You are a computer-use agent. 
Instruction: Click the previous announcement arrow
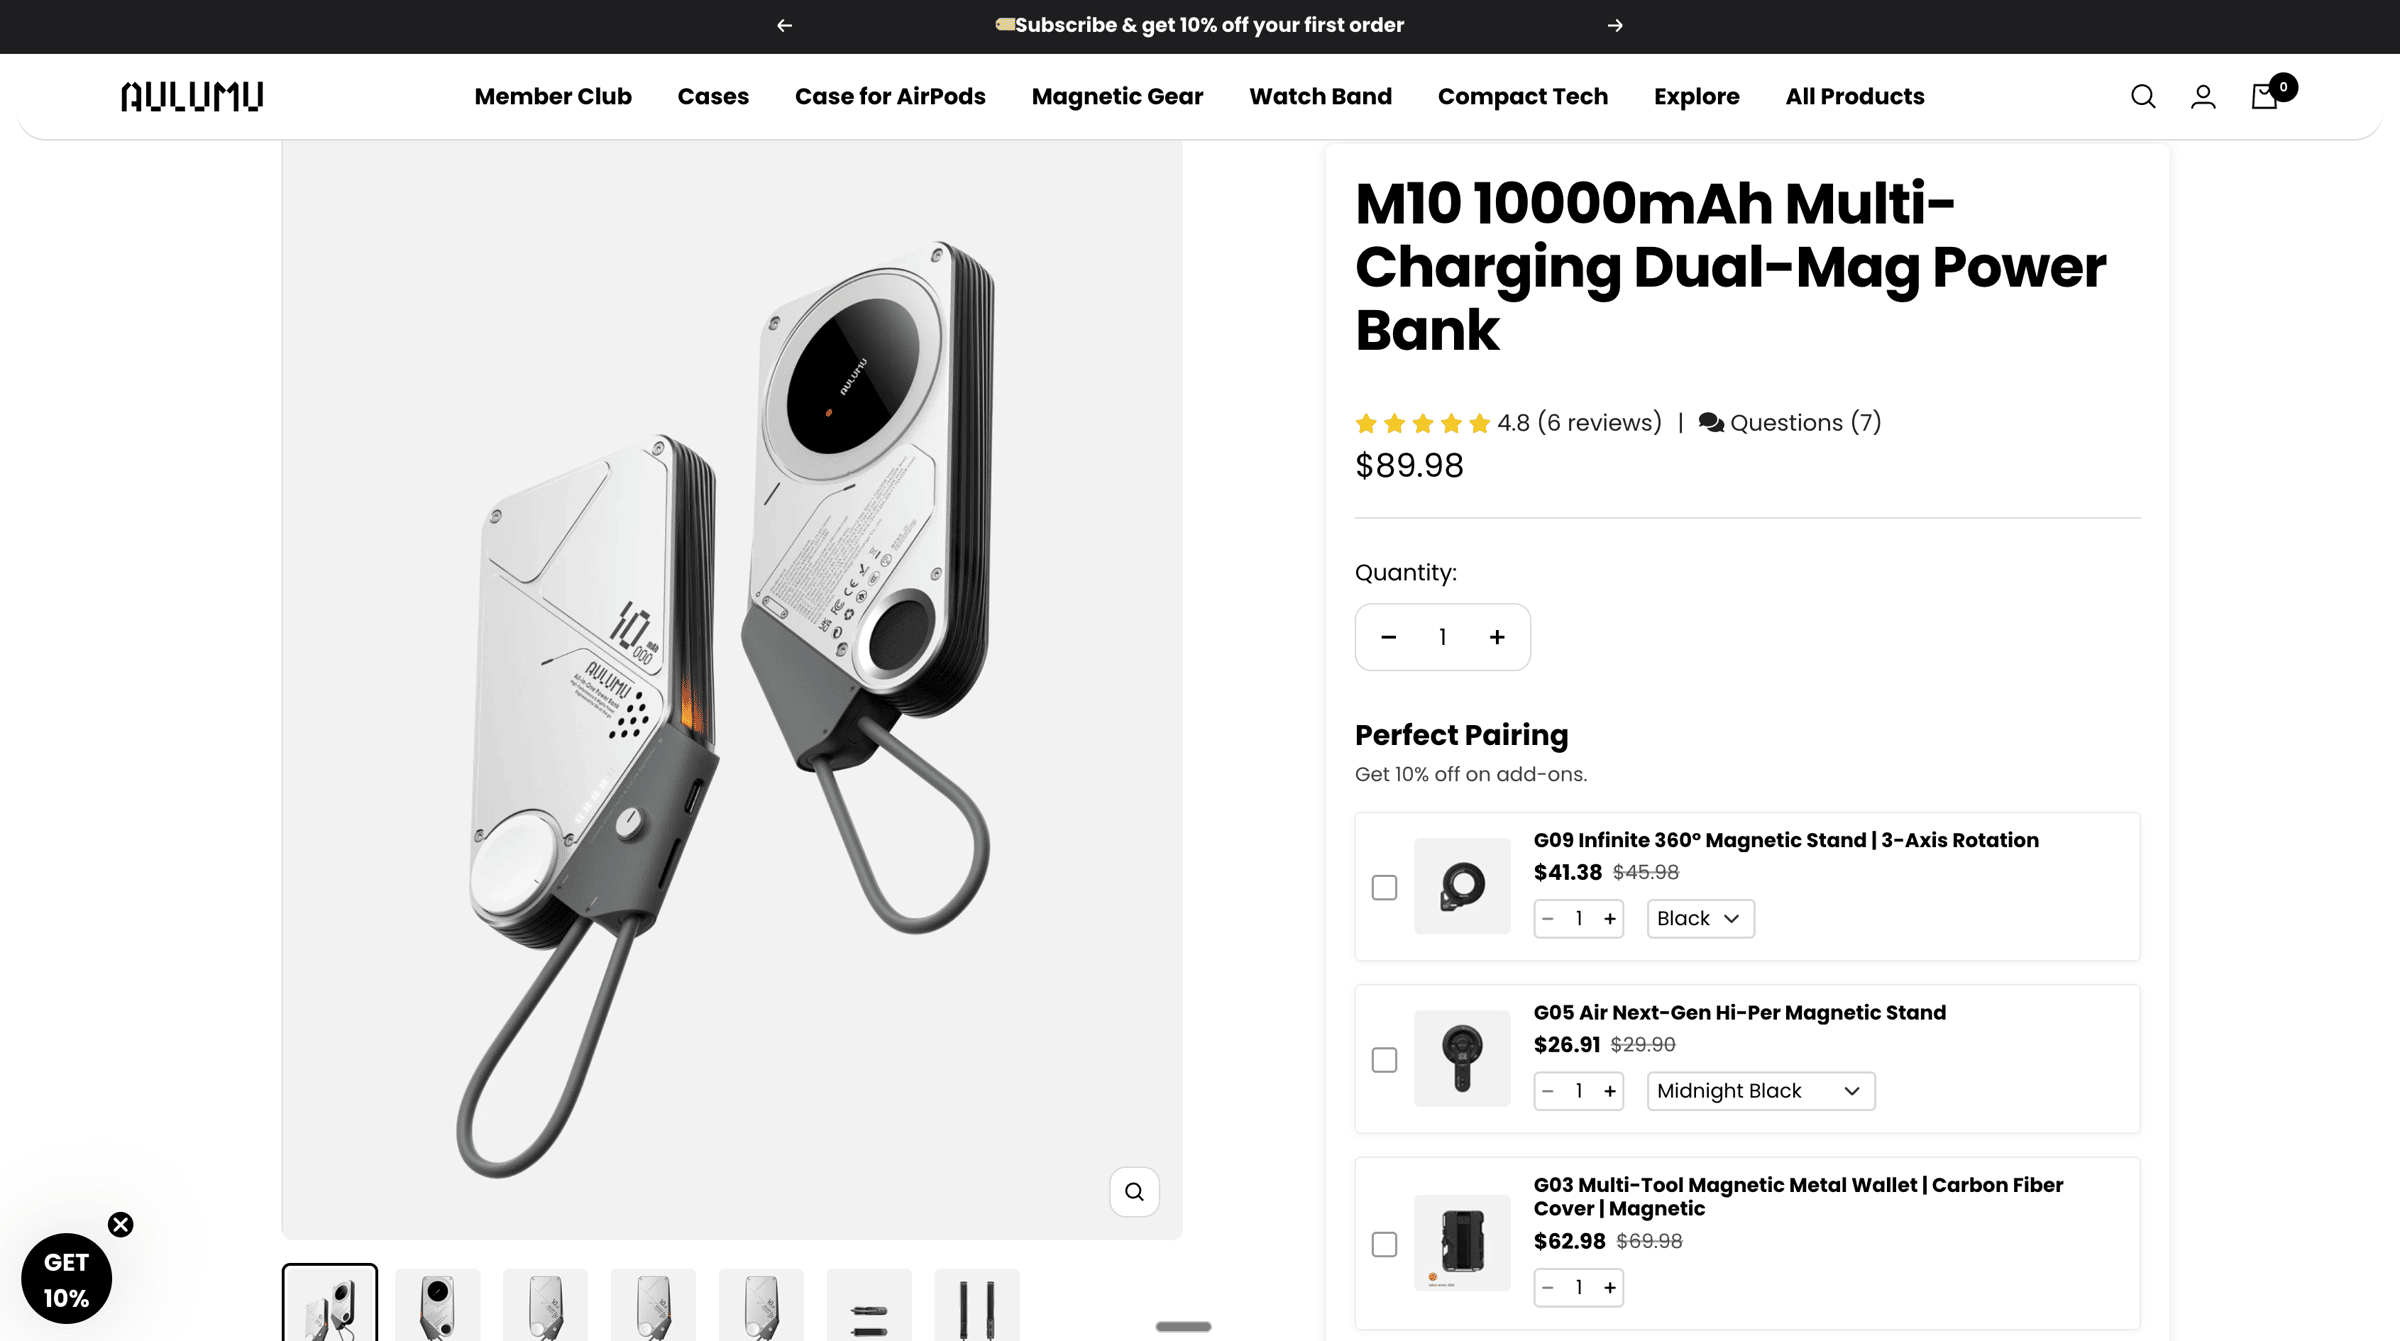785,26
